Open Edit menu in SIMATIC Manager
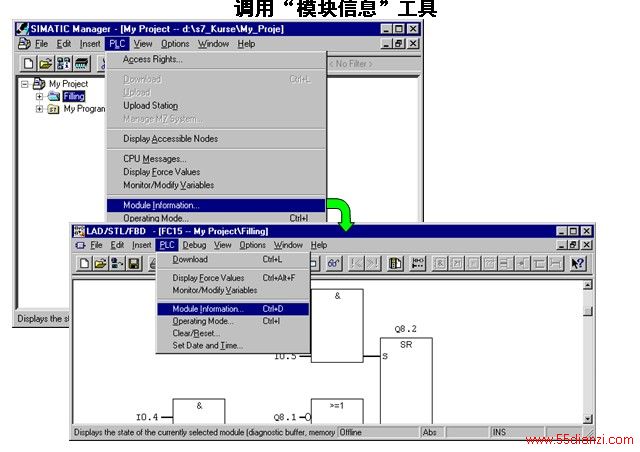Viewport: 640px width, 452px height. pos(64,44)
